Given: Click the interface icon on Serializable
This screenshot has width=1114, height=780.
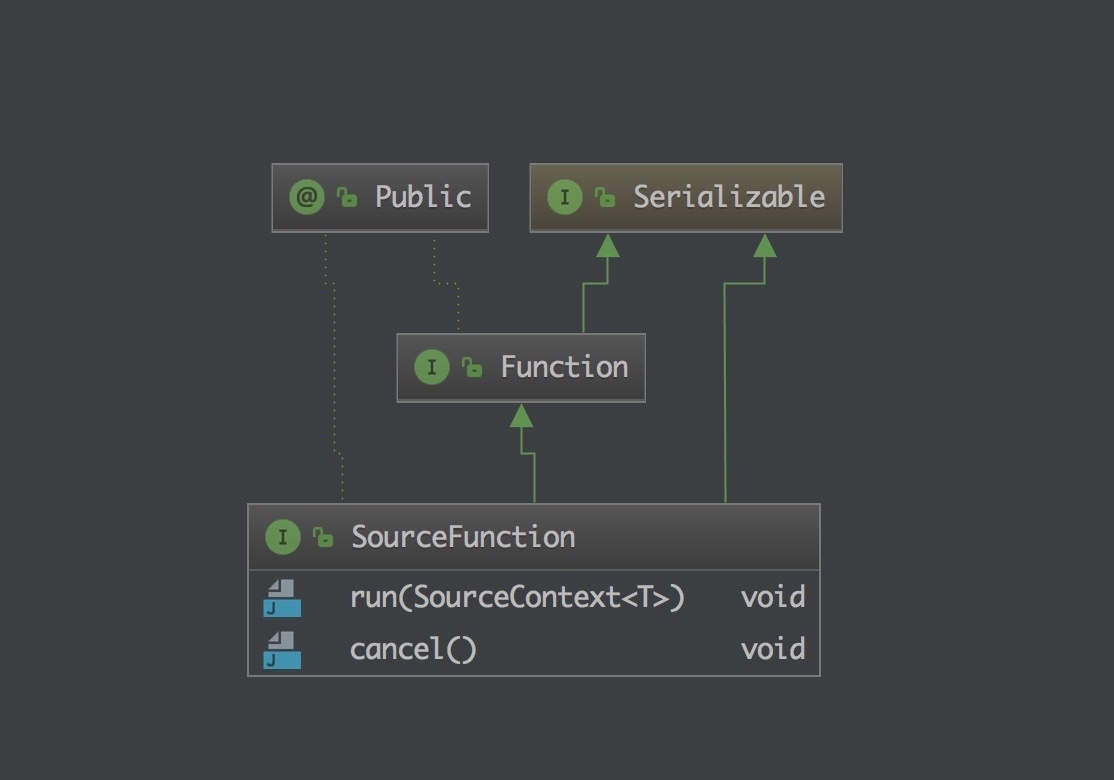Looking at the screenshot, I should 565,197.
